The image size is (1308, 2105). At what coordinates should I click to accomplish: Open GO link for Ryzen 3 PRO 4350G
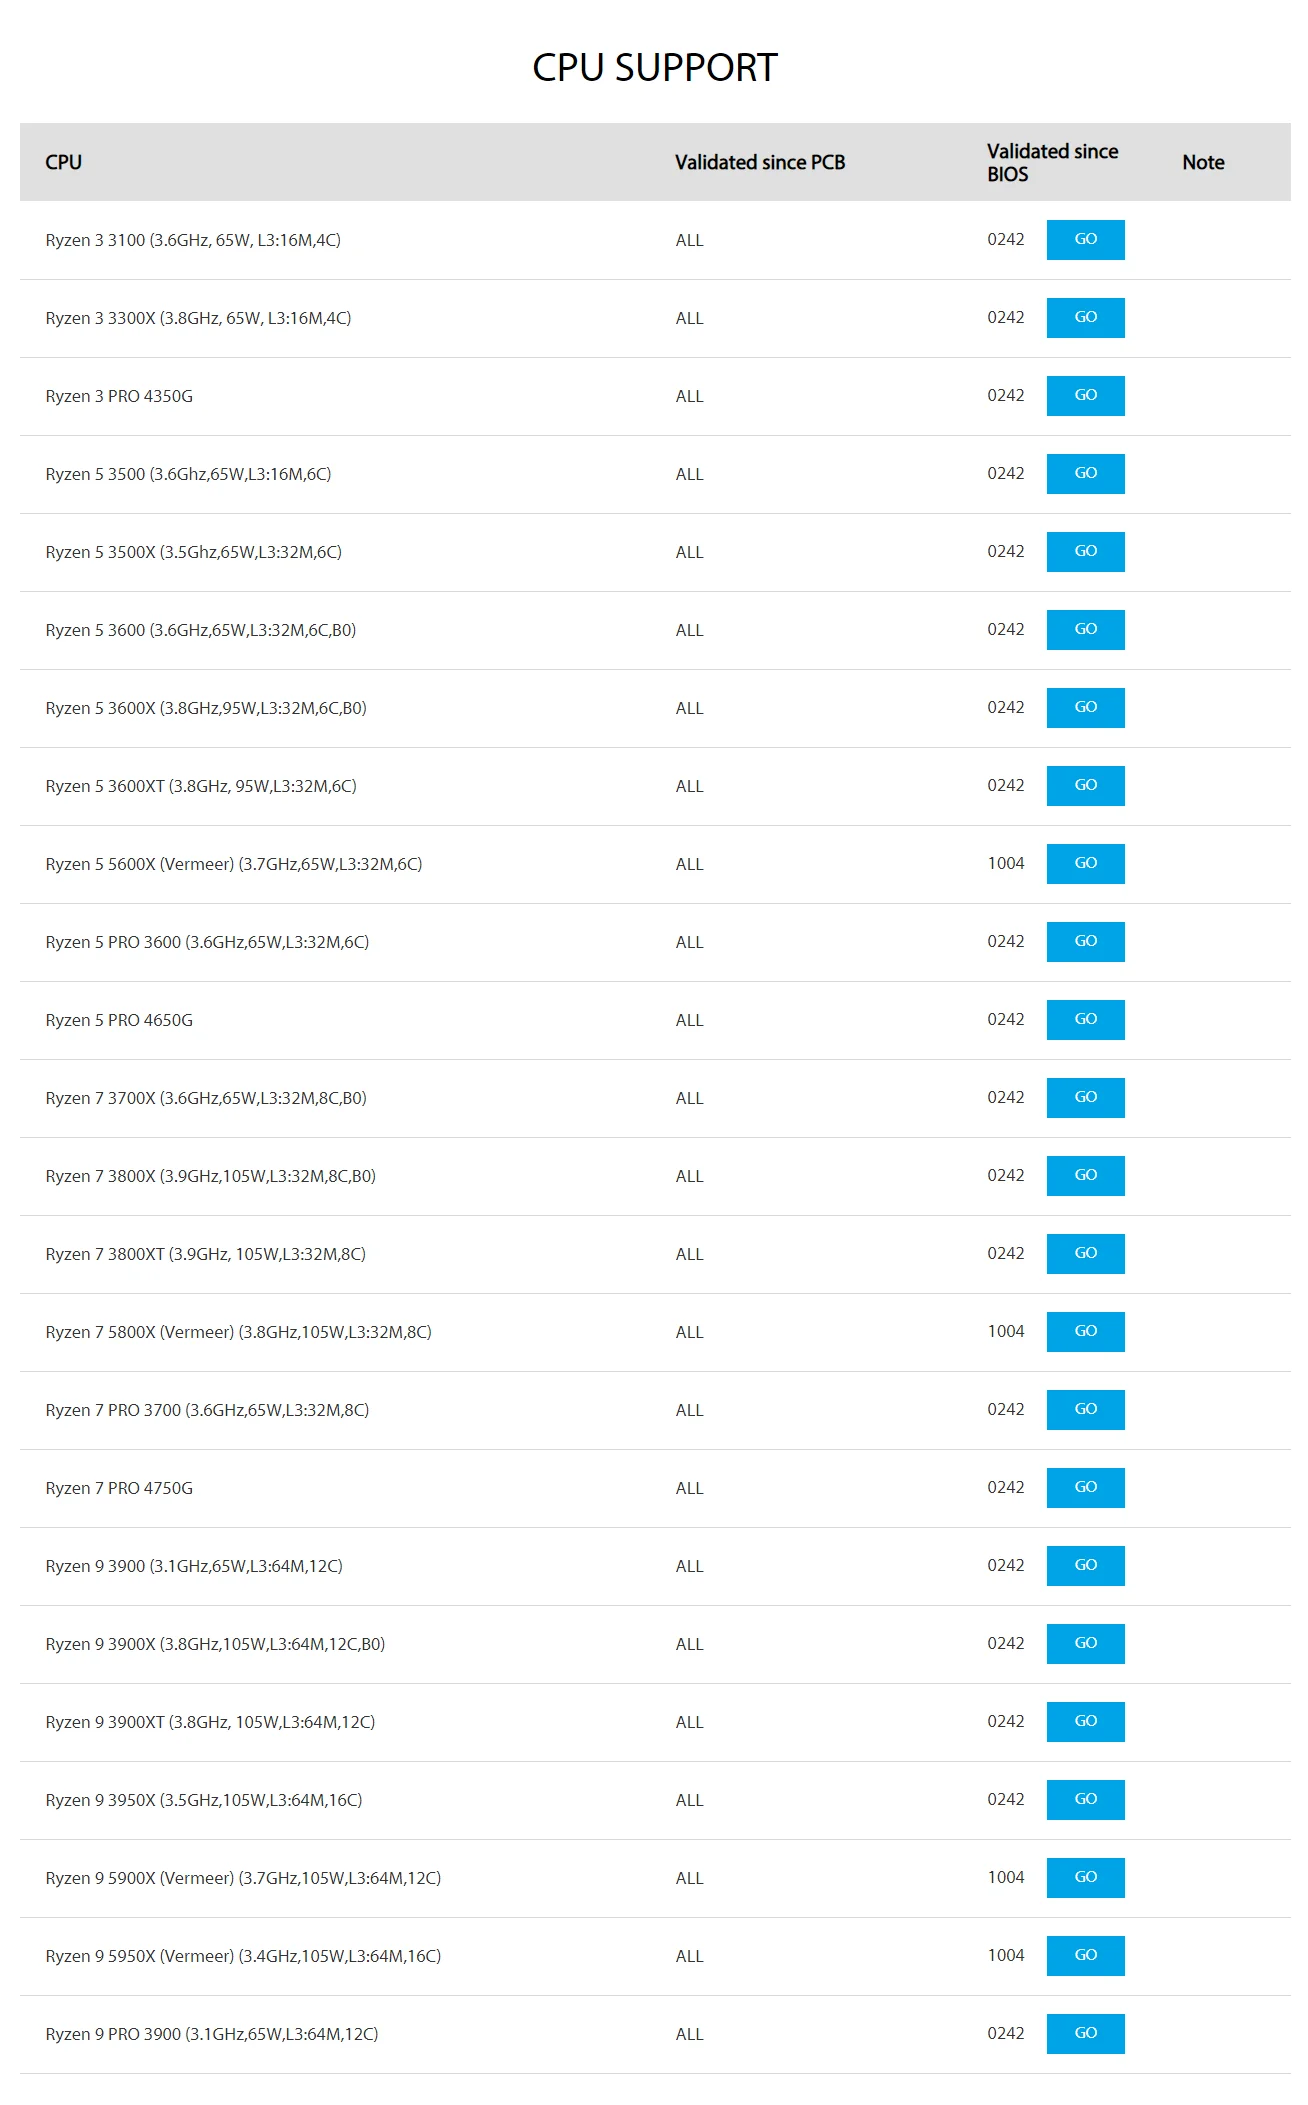pyautogui.click(x=1085, y=396)
